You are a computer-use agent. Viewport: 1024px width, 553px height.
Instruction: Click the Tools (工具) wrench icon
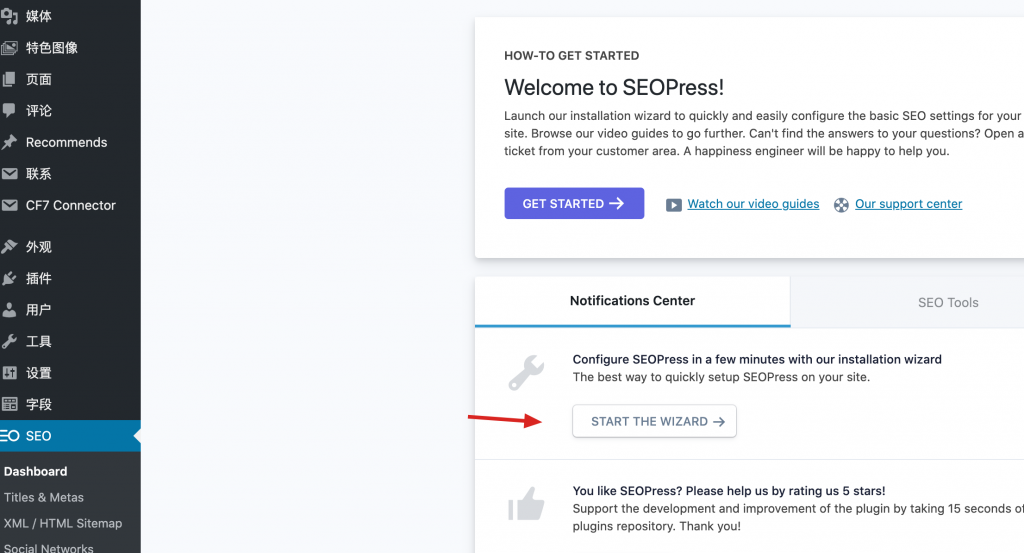pos(9,341)
